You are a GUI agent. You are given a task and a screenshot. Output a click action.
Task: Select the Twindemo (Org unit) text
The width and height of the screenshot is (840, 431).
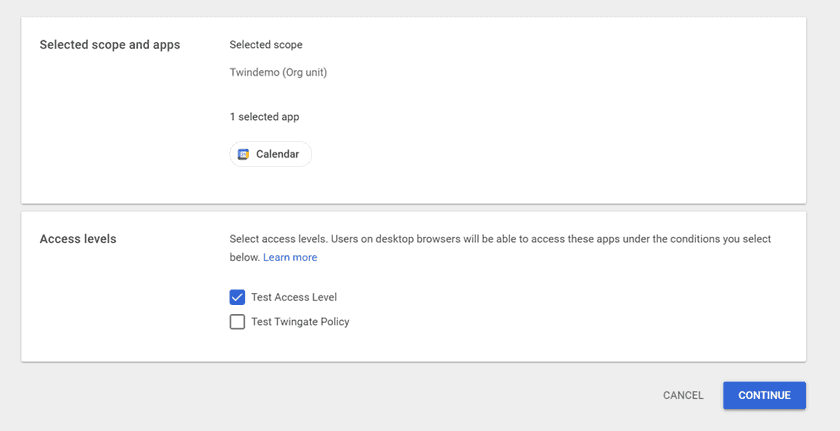pos(278,72)
